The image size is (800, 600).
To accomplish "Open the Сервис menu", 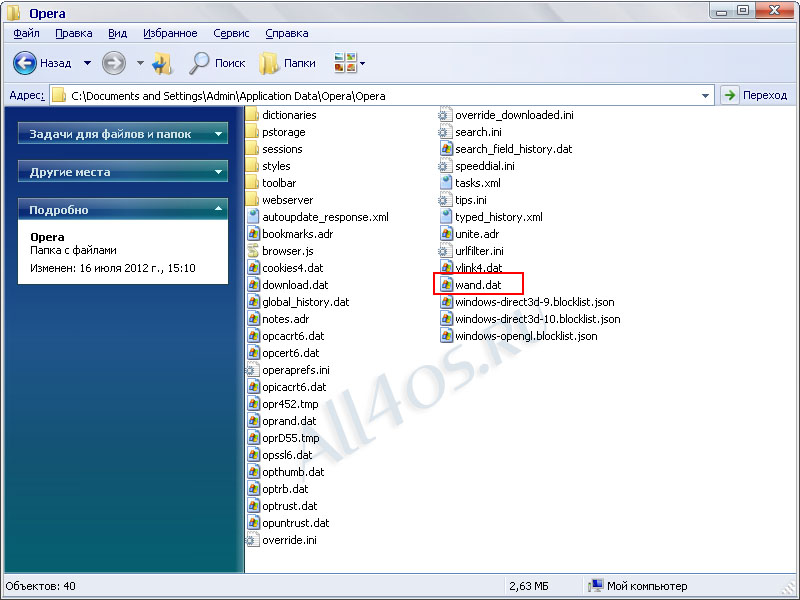I will click(x=231, y=33).
